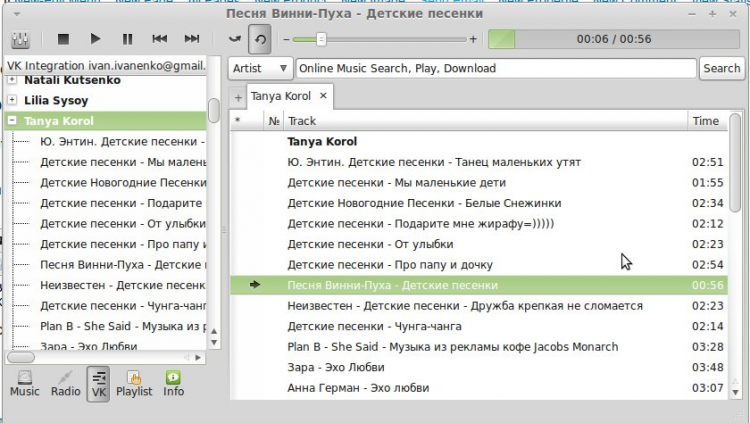The image size is (750, 423).
Task: Click the Search button
Action: 721,68
